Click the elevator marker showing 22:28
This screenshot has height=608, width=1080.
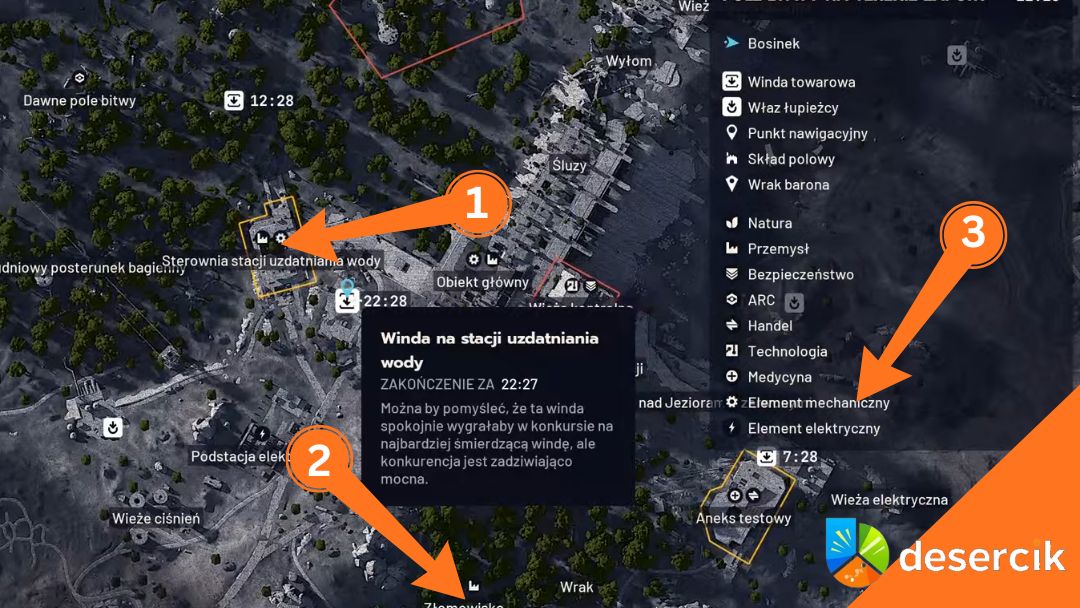(347, 301)
